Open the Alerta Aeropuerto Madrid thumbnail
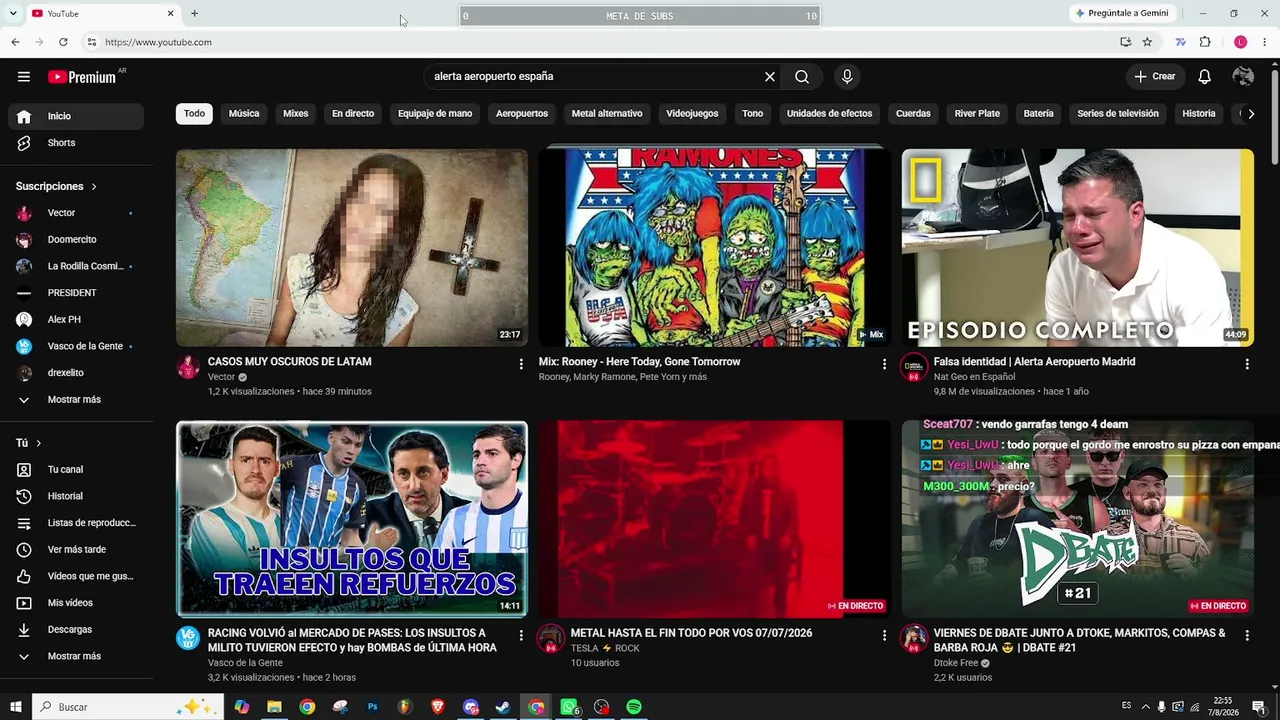Screen dimensions: 1280x720 tap(1078, 248)
